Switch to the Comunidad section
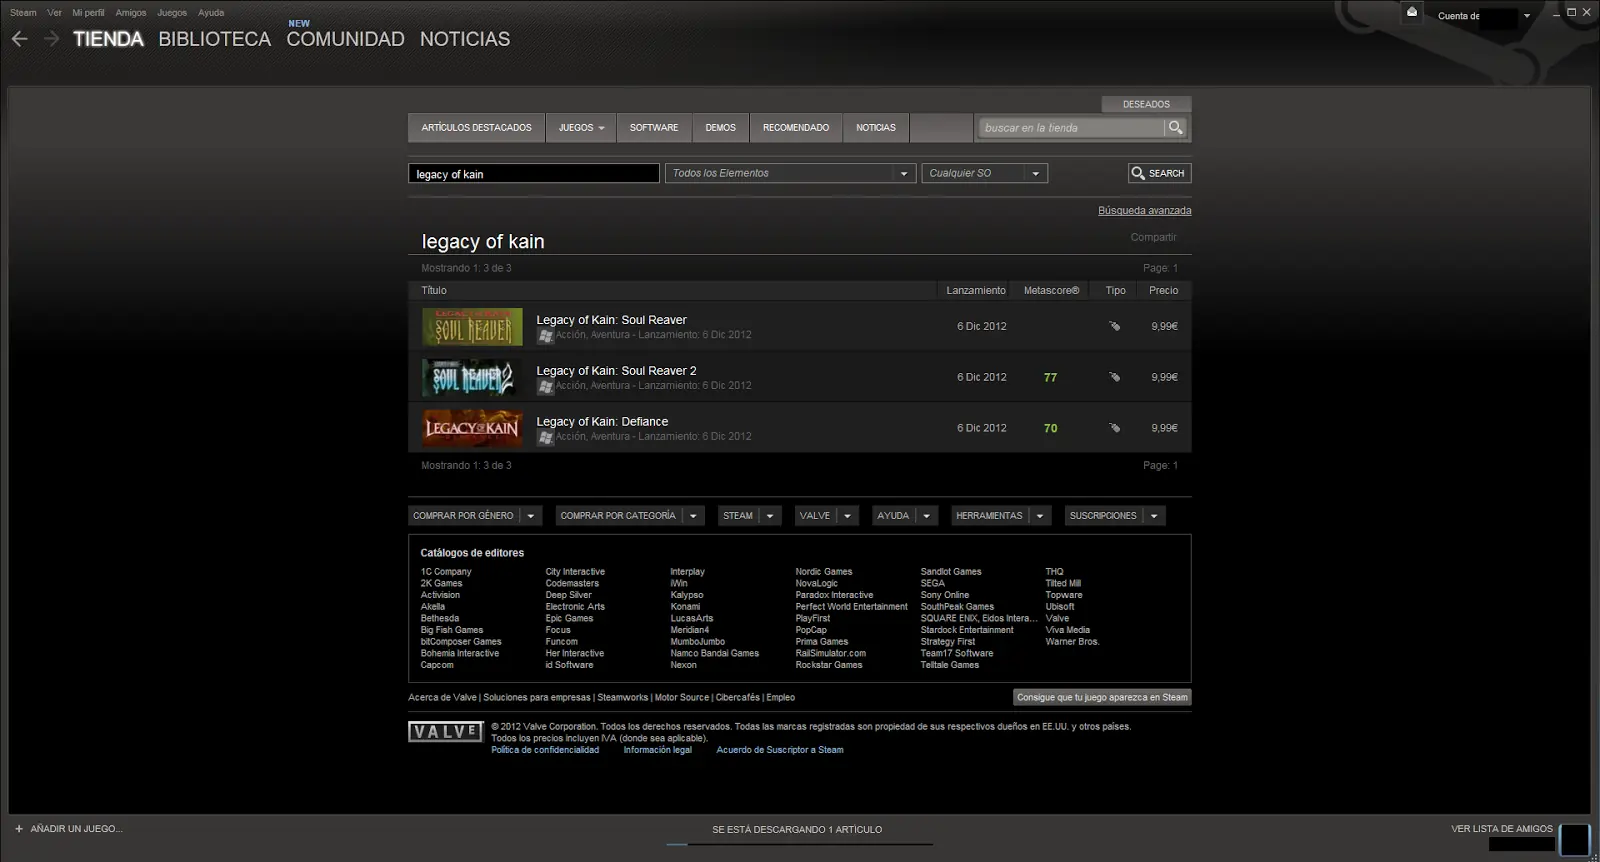Screen dimensions: 1600x862 click(345, 39)
